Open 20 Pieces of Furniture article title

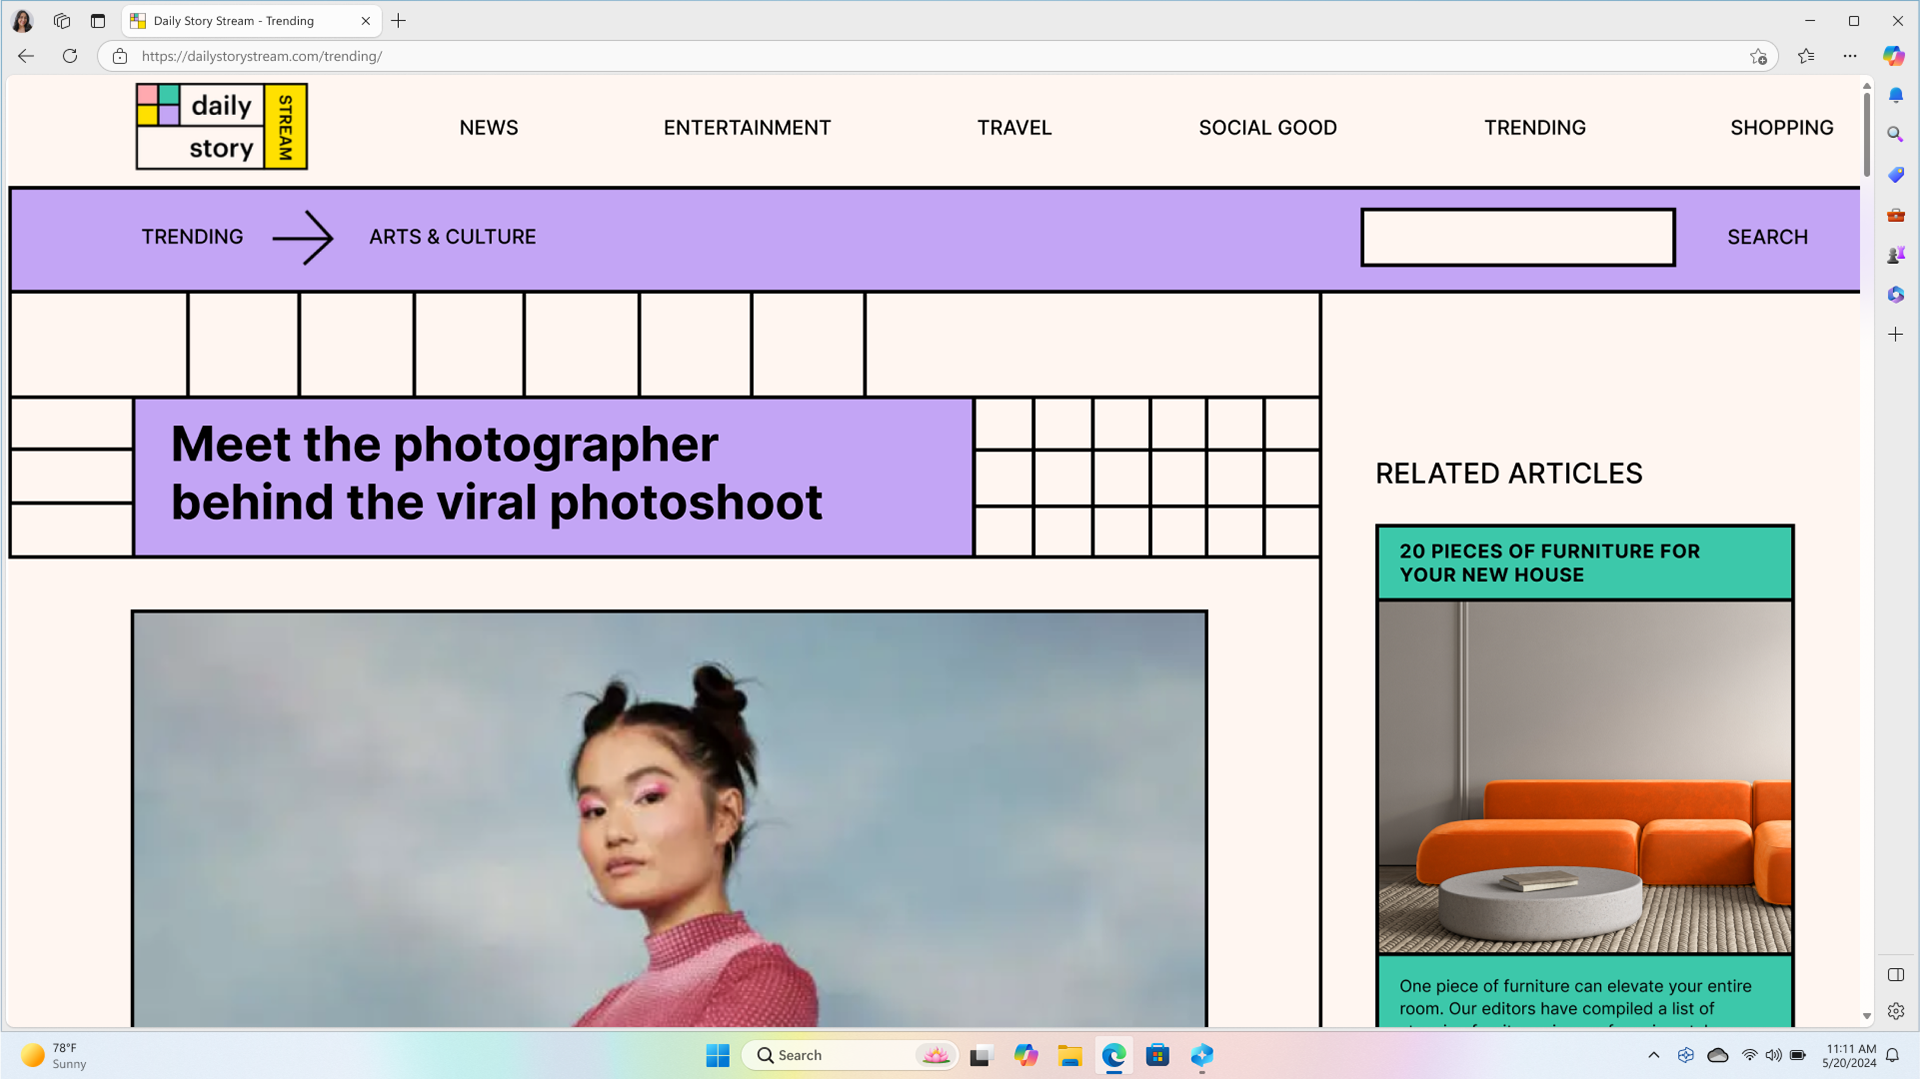click(1549, 563)
